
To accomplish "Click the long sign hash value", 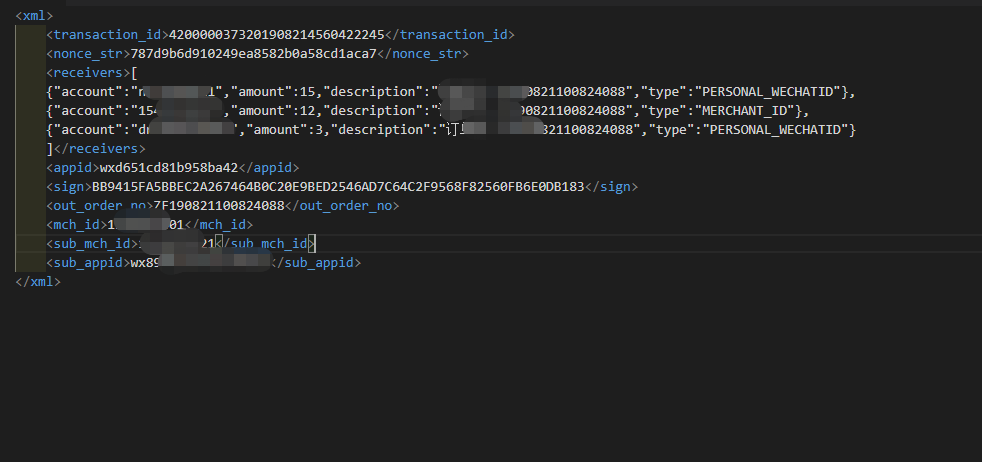I will tap(338, 187).
